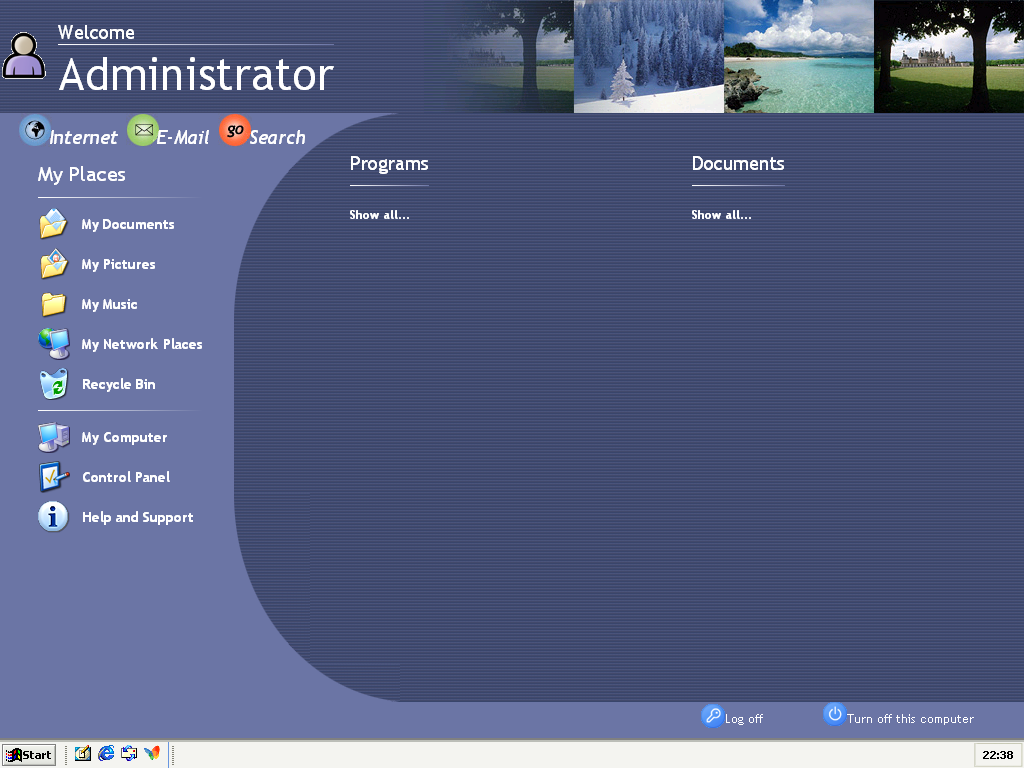Select Help and Support label
The width and height of the screenshot is (1024, 768).
coord(138,517)
